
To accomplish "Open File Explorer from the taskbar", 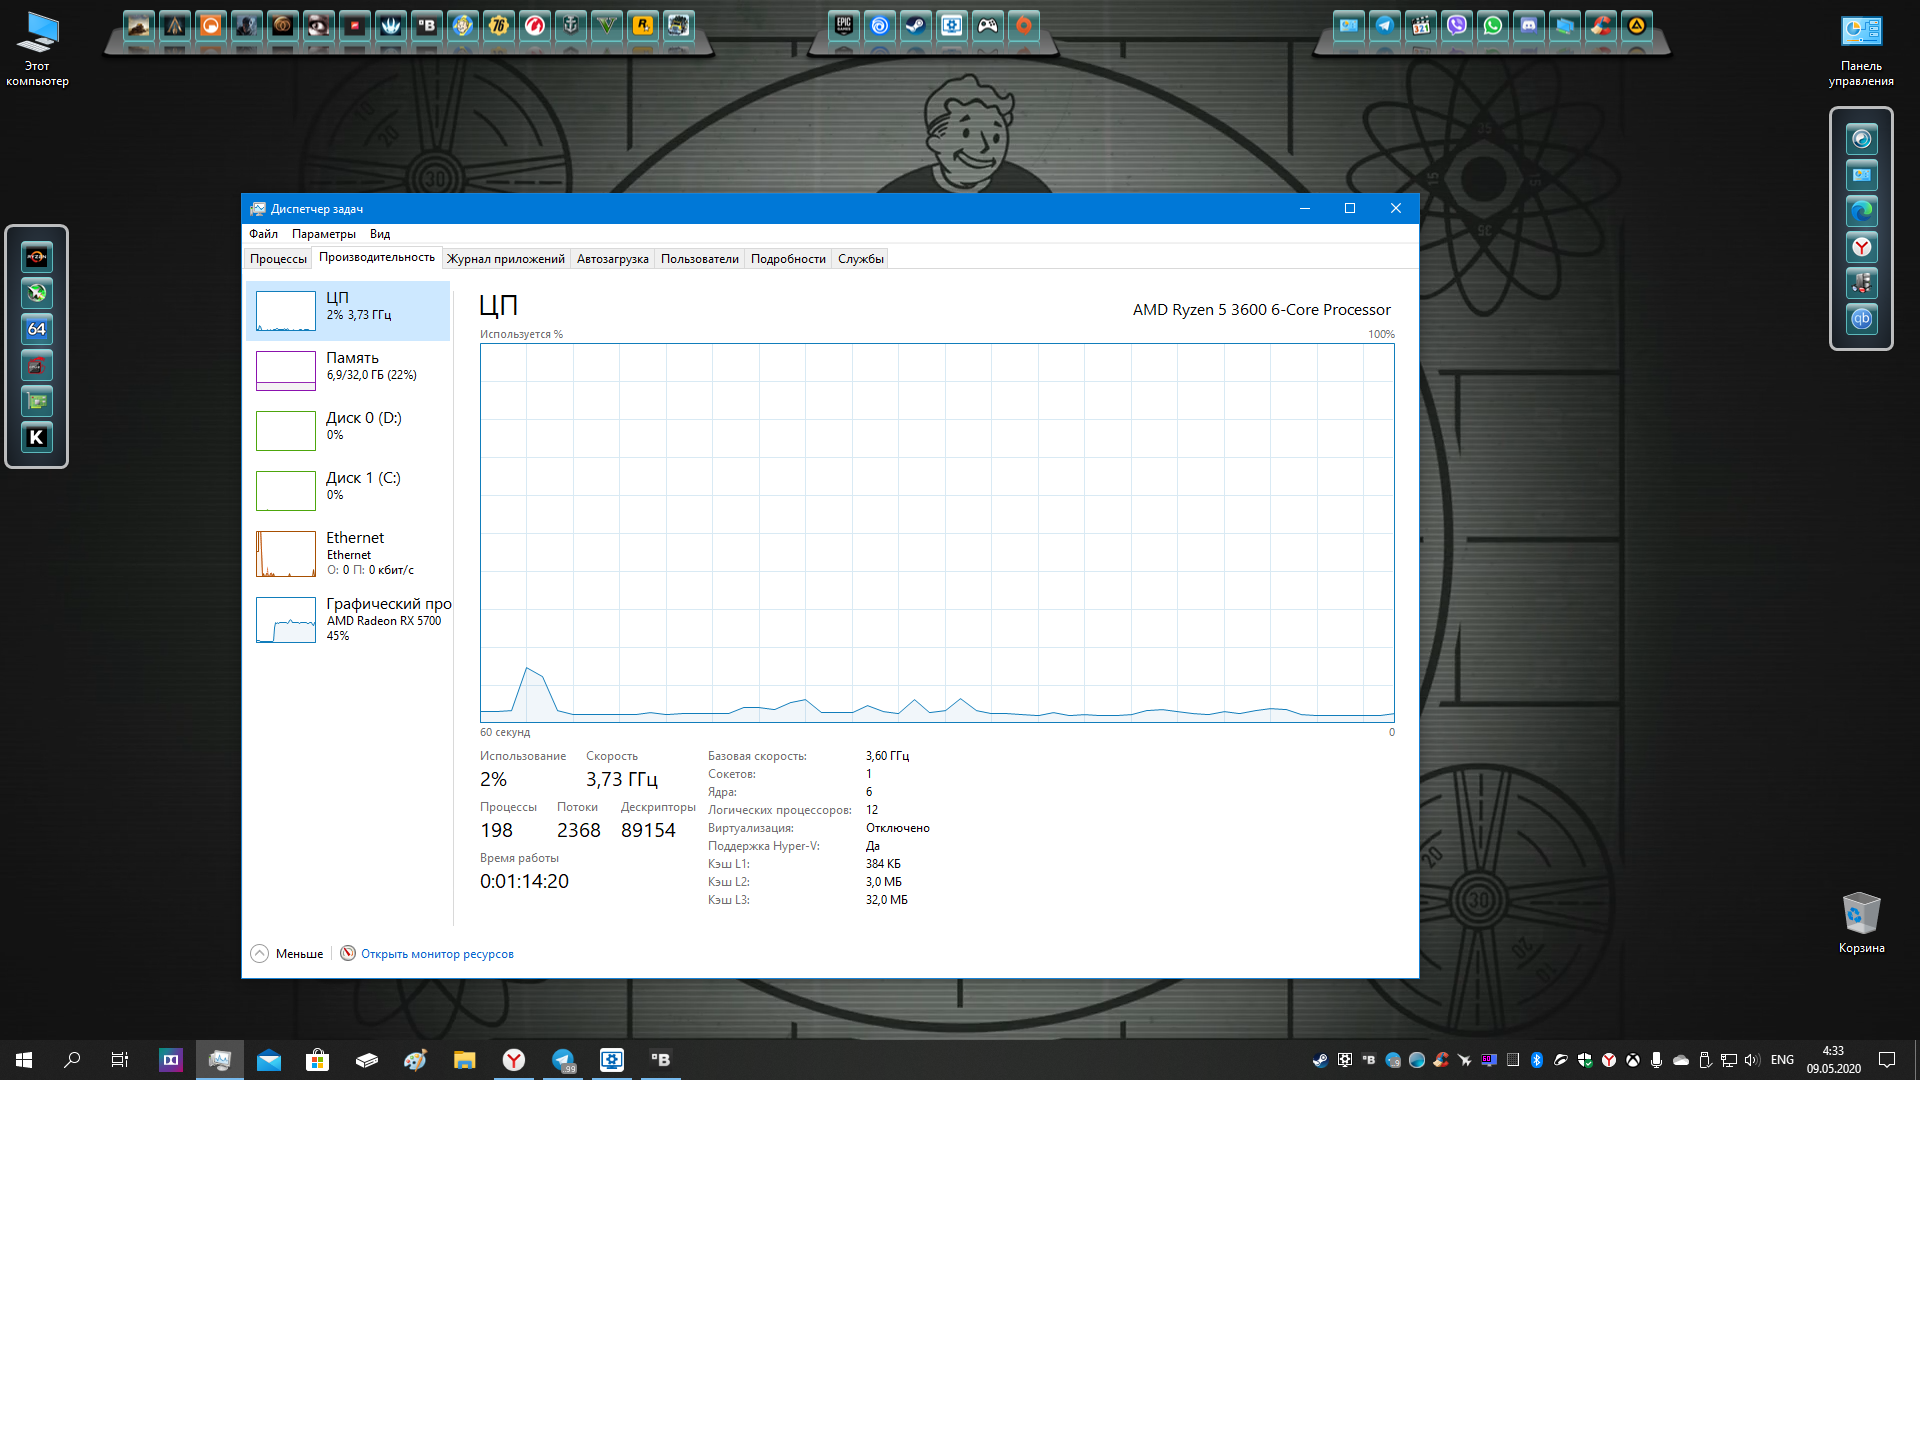I will coord(465,1060).
